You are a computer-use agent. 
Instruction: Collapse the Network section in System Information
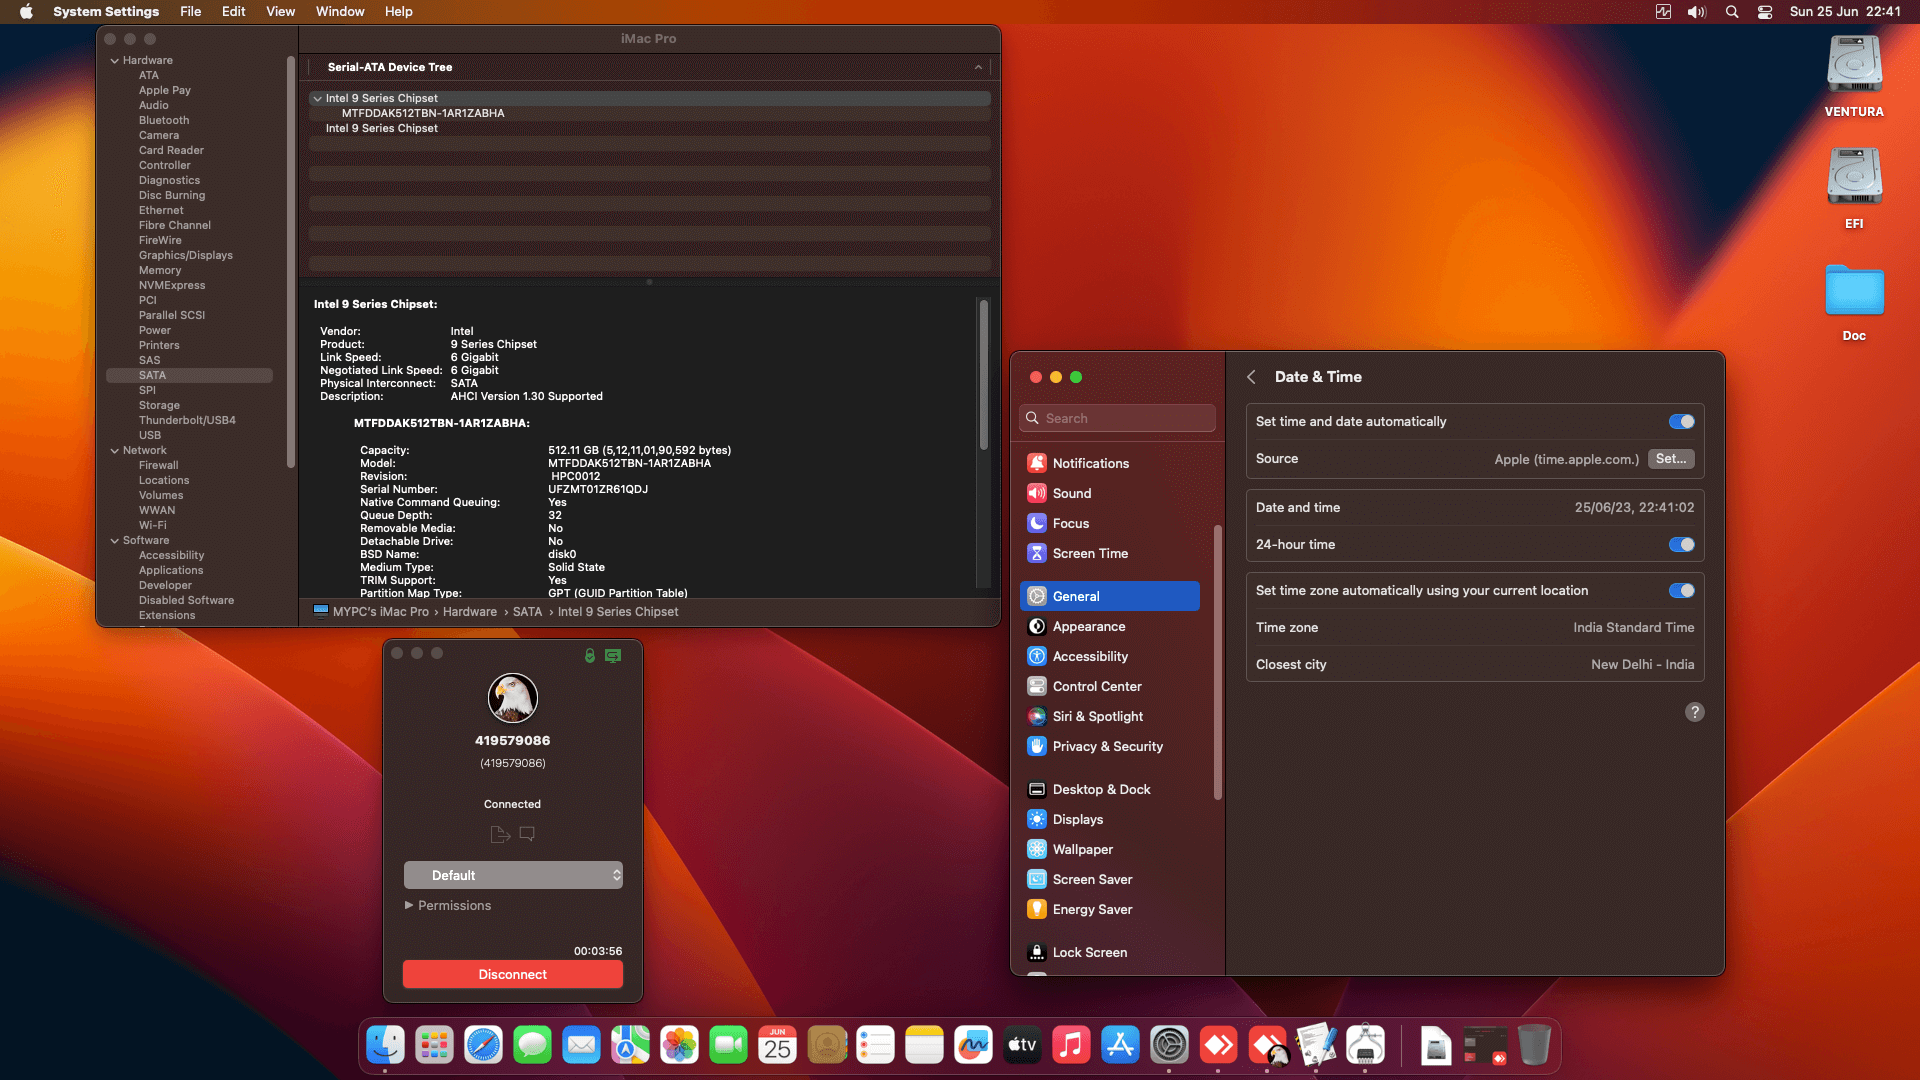click(x=115, y=451)
